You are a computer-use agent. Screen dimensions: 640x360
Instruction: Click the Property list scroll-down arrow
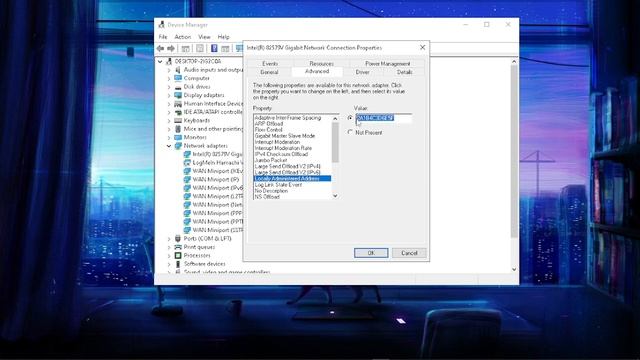tap(335, 196)
